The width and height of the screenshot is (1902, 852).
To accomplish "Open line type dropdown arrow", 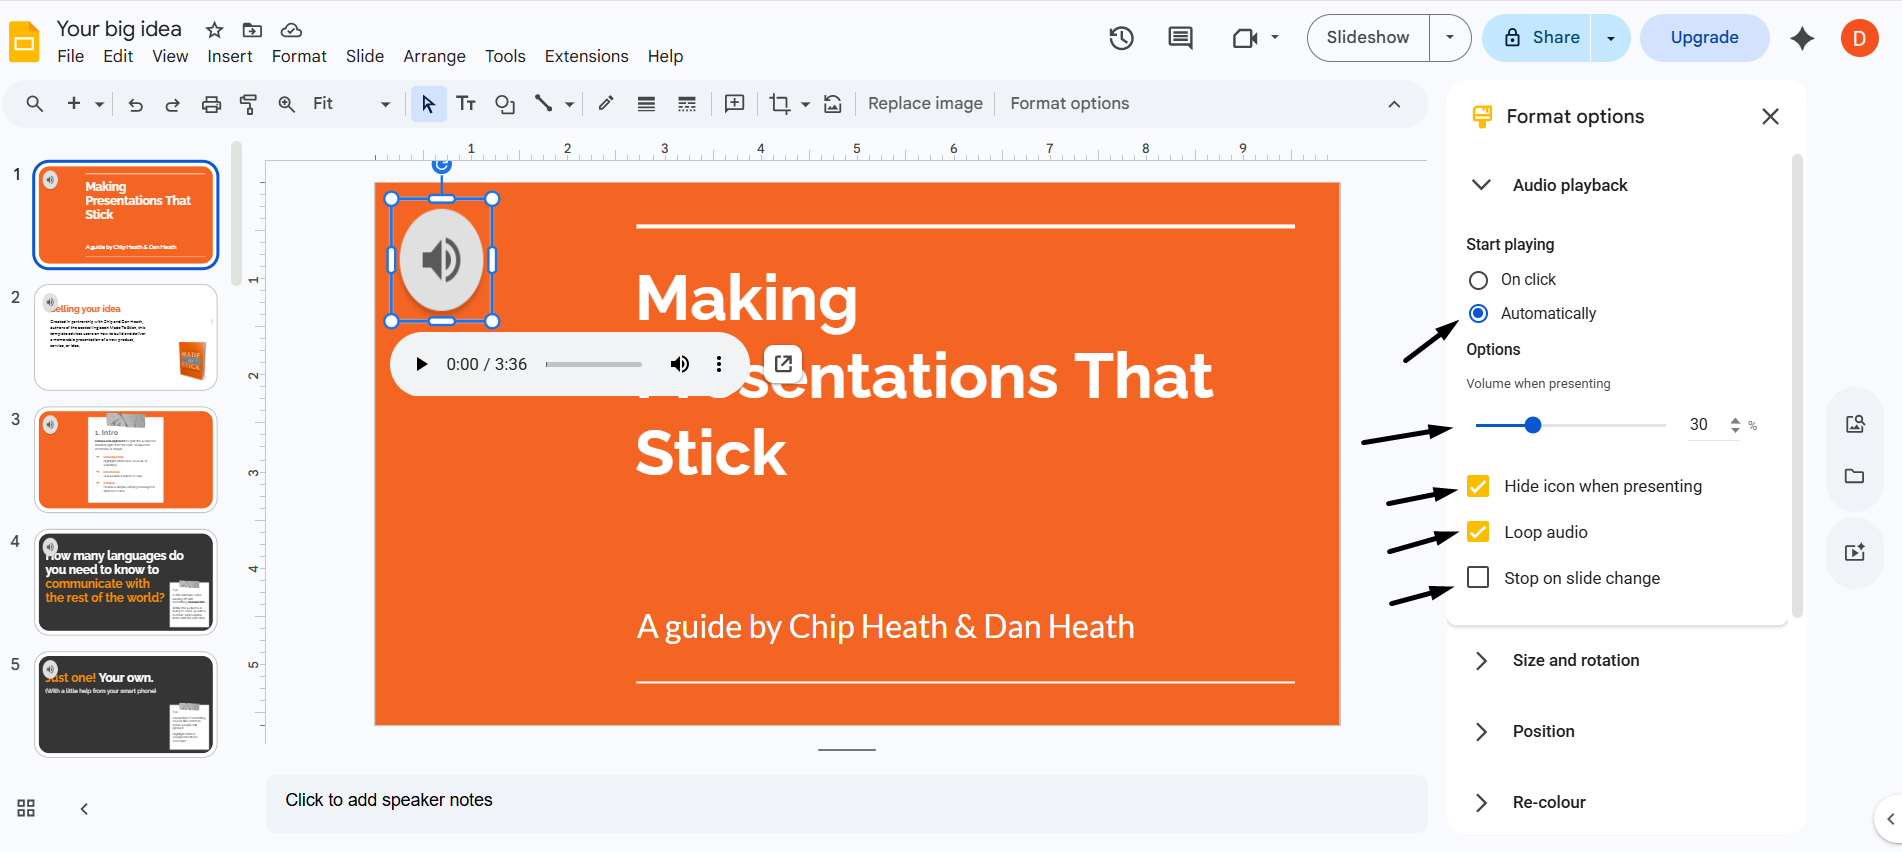I will click(x=569, y=104).
